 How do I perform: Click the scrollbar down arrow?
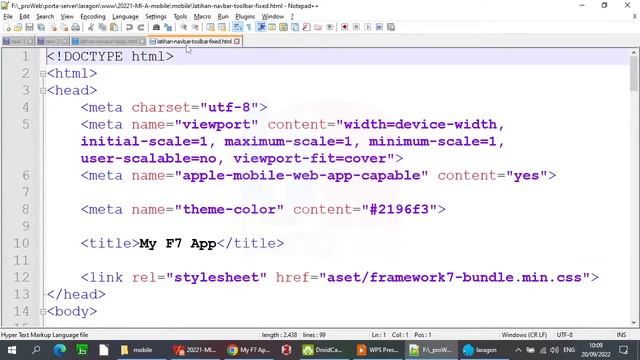click(633, 322)
